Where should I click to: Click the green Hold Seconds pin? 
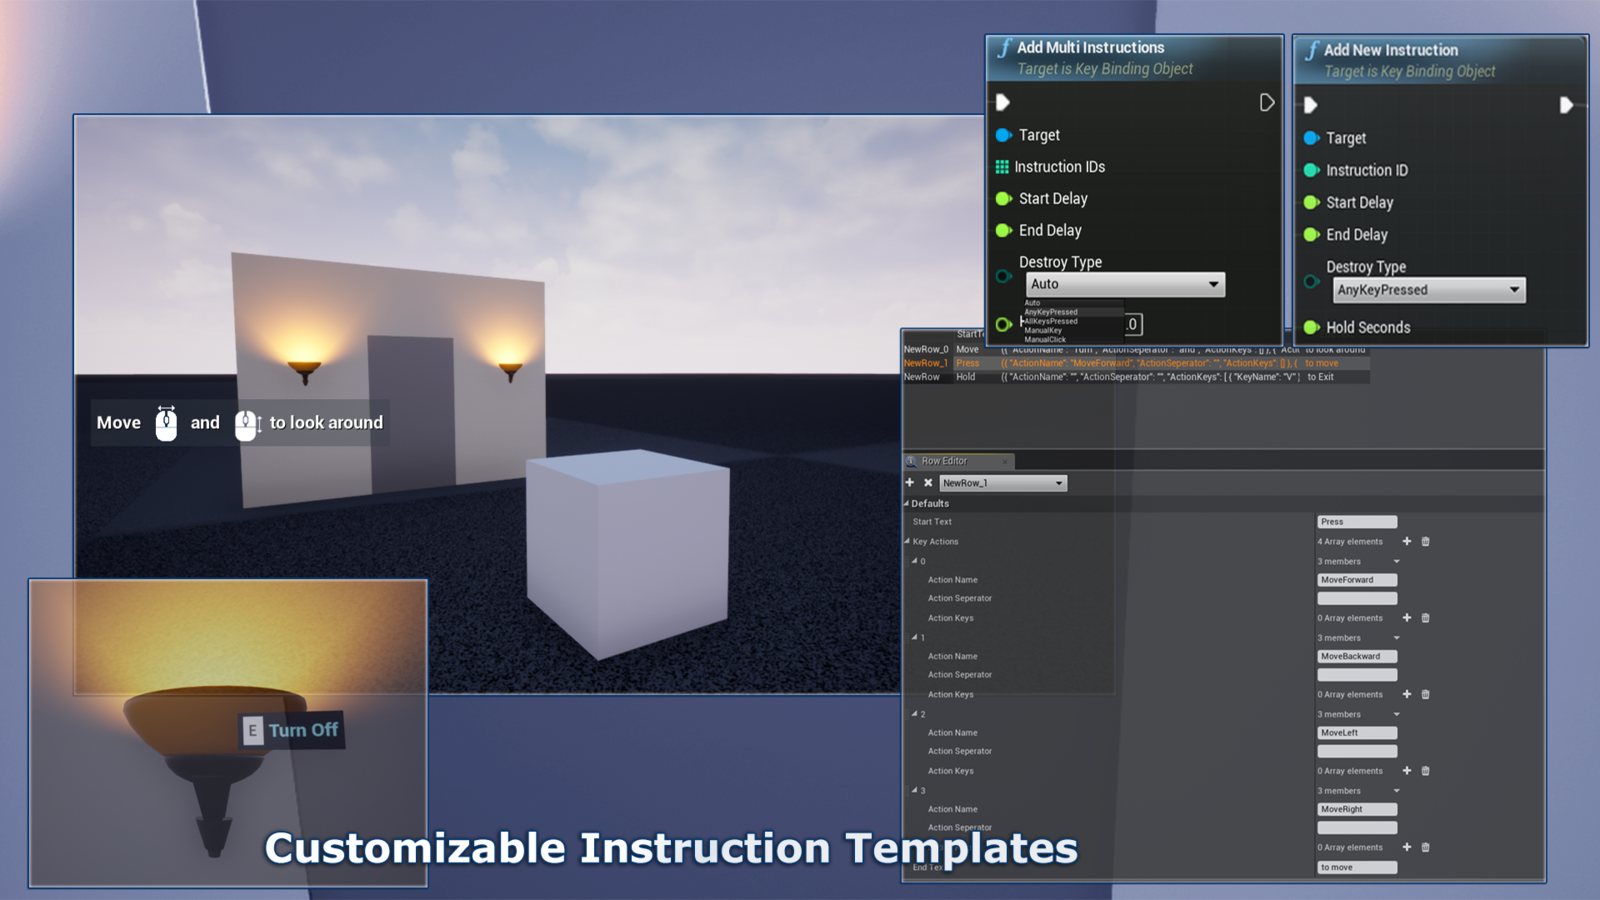[1311, 327]
